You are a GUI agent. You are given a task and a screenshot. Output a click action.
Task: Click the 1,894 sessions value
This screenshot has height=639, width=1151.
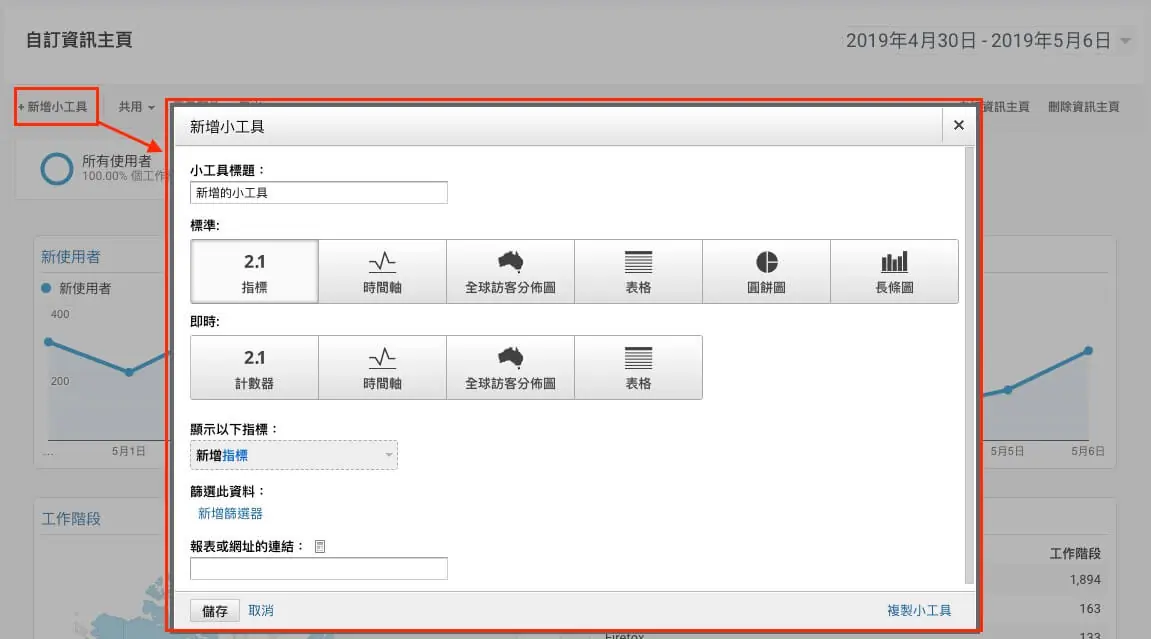(1085, 580)
